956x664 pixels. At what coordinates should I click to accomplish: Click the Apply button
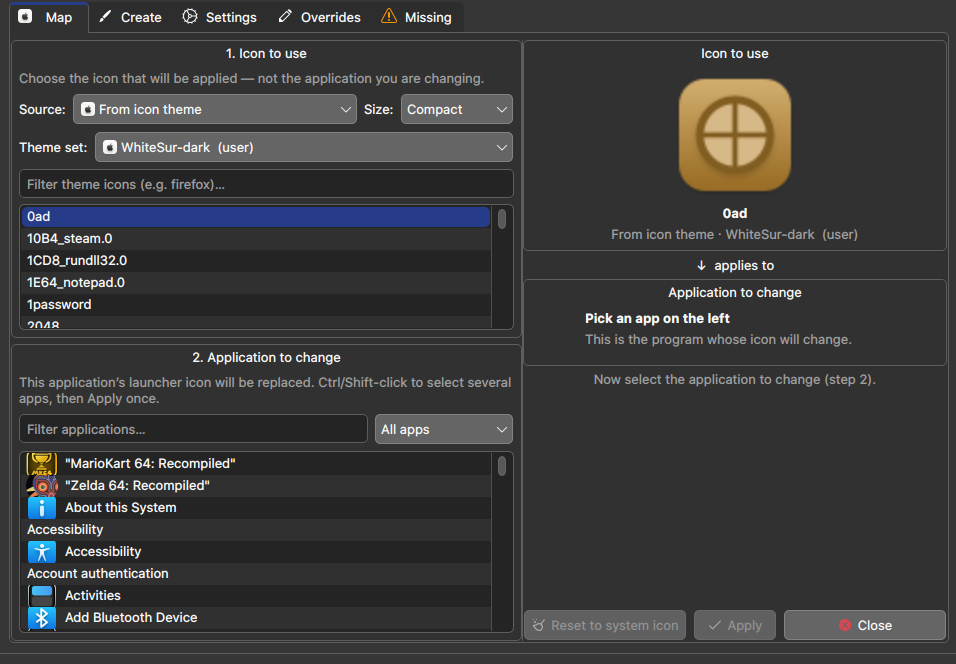coord(735,625)
